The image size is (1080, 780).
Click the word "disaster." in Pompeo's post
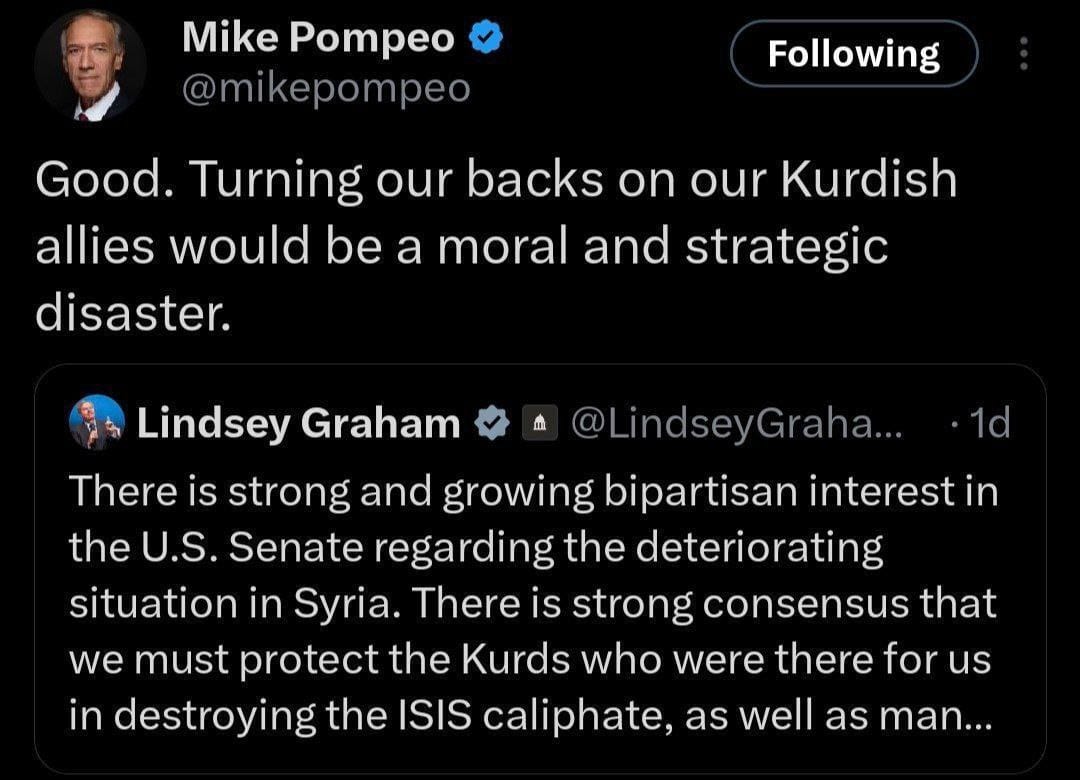pyautogui.click(x=134, y=314)
